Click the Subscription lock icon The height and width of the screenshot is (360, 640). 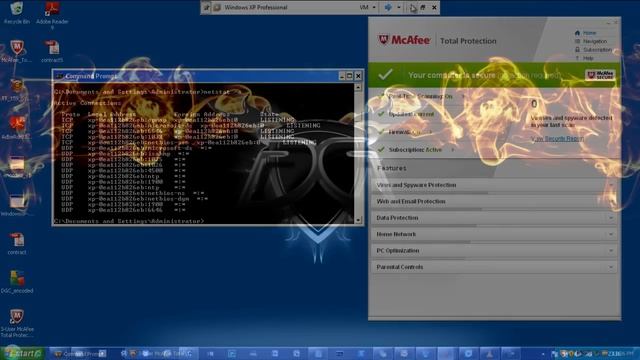tap(577, 49)
